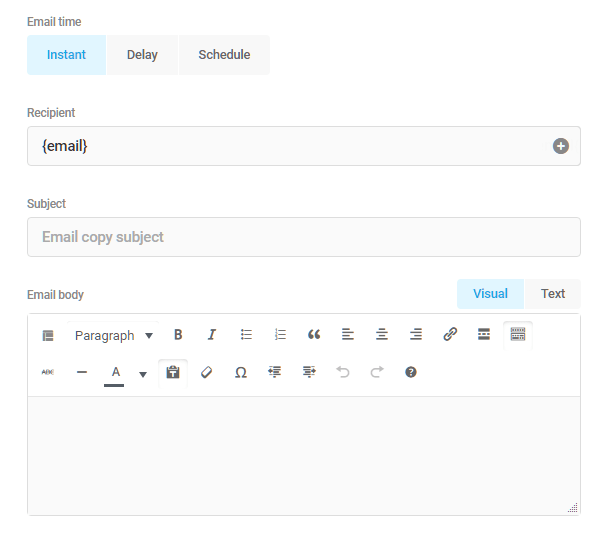Apply blockquote formatting
610x539 pixels.
[314, 335]
